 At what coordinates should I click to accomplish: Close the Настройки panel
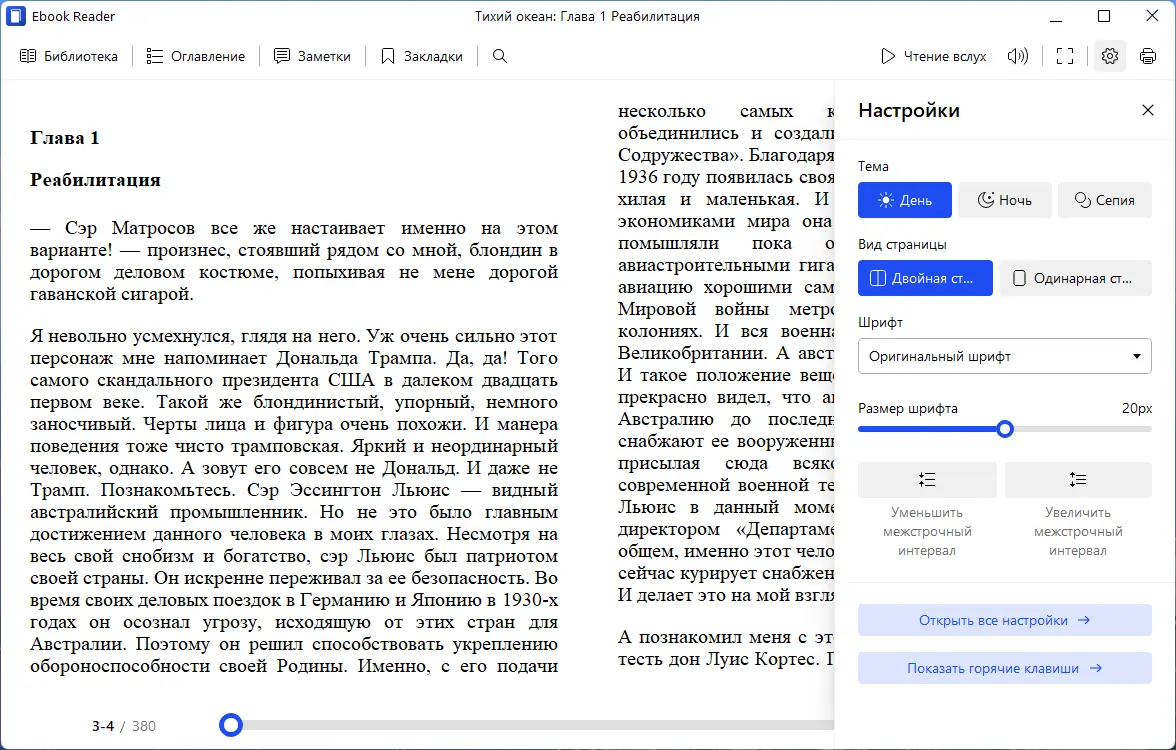(1148, 110)
